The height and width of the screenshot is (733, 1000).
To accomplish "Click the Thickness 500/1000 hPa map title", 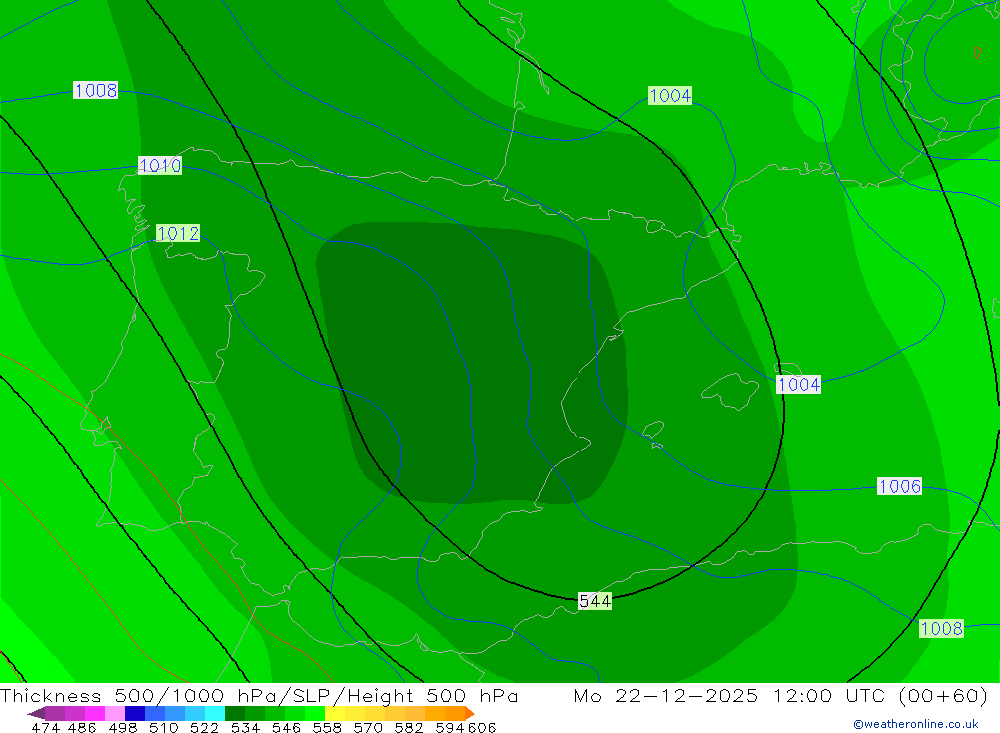I will click(259, 695).
